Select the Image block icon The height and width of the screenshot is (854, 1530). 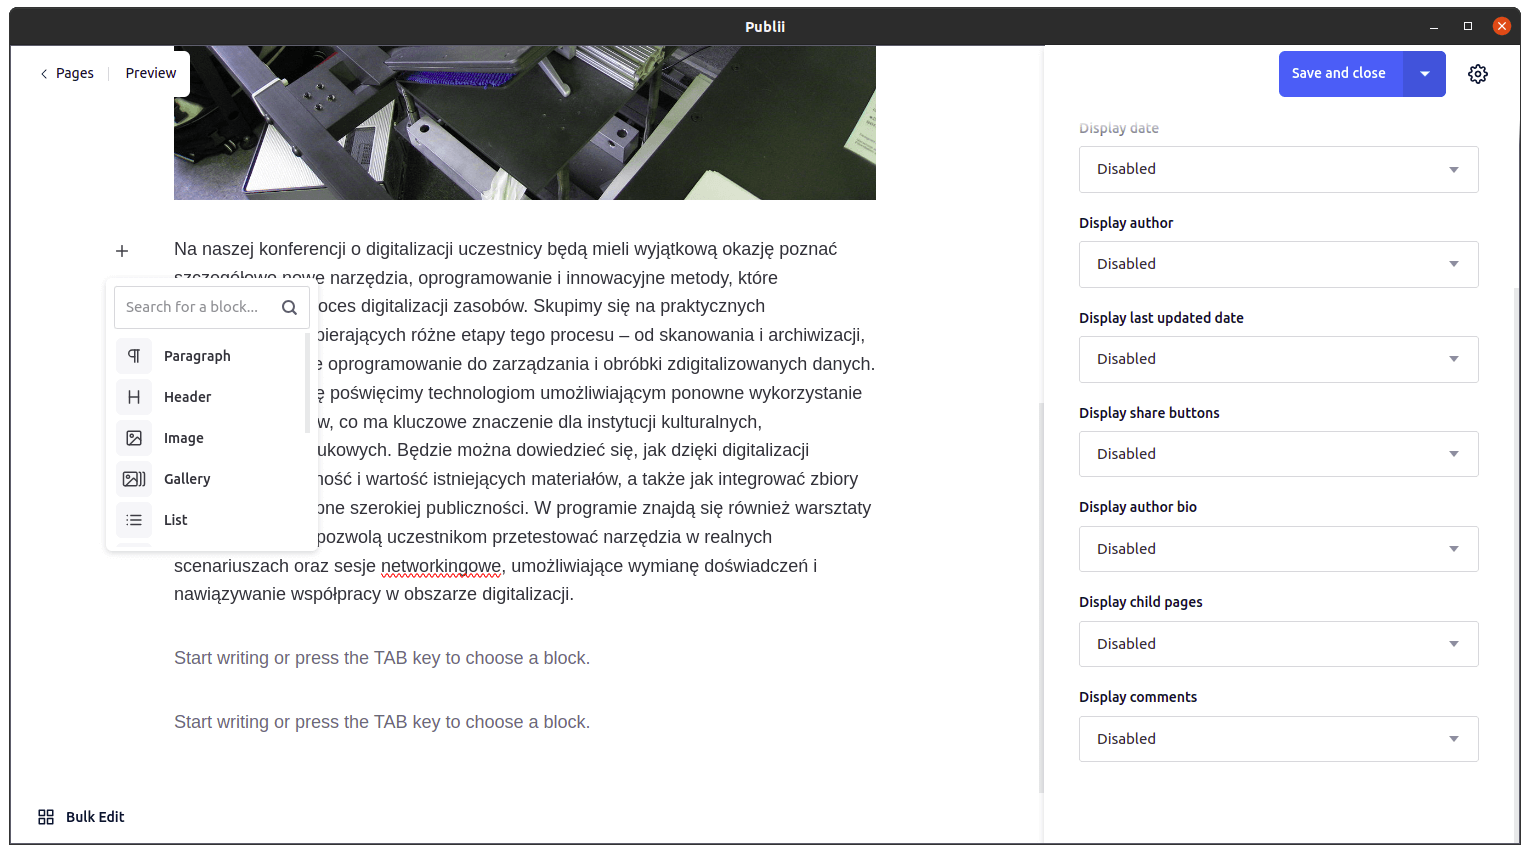coord(134,438)
